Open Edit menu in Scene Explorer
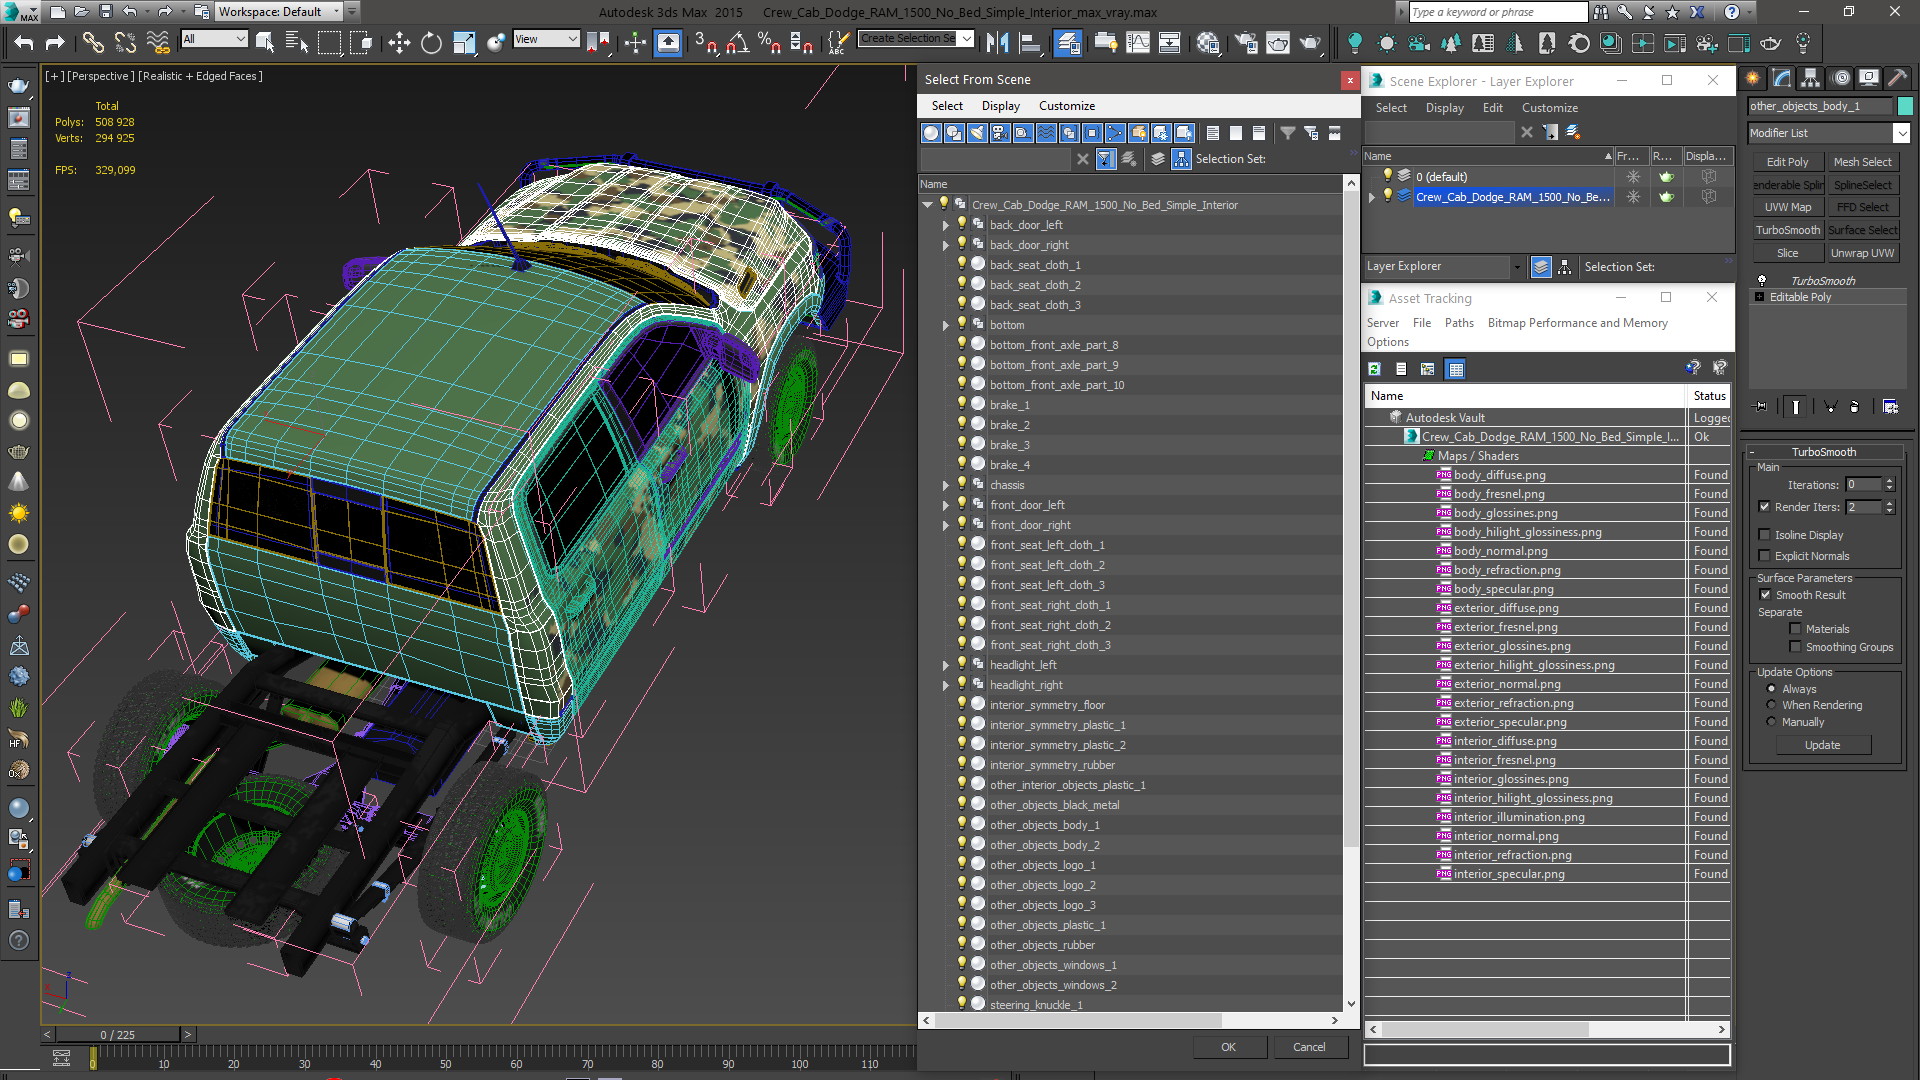The image size is (1920, 1080). coord(1492,108)
